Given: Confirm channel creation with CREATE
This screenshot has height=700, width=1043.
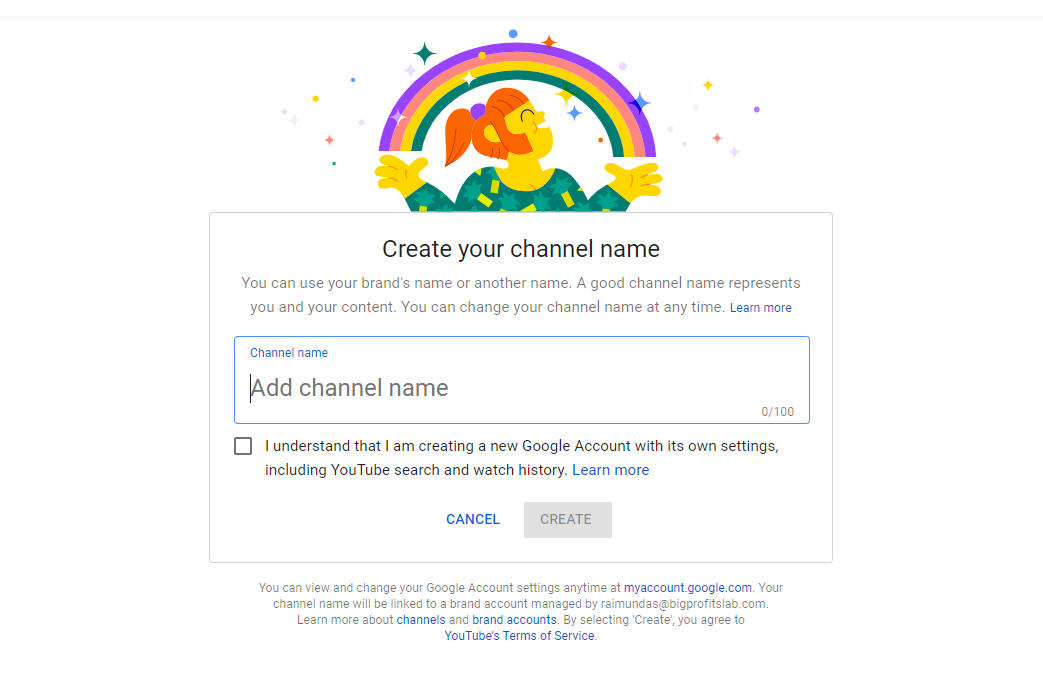Looking at the screenshot, I should pos(567,519).
